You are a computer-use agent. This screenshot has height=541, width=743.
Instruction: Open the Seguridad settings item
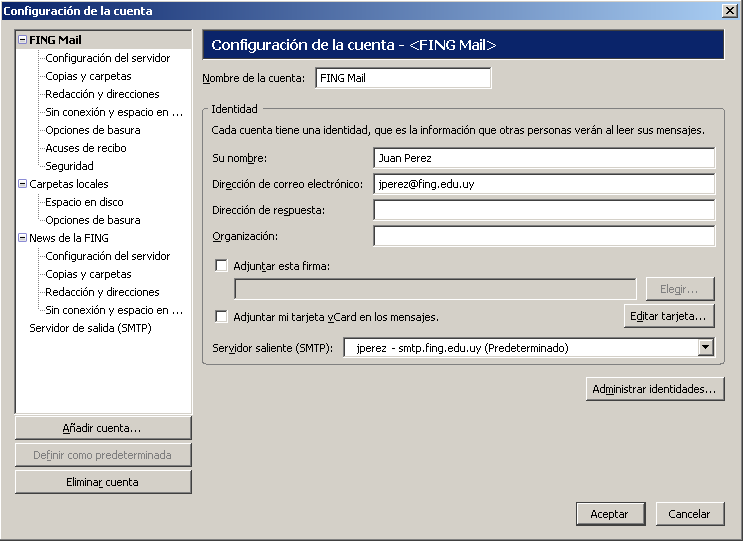pyautogui.click(x=69, y=166)
